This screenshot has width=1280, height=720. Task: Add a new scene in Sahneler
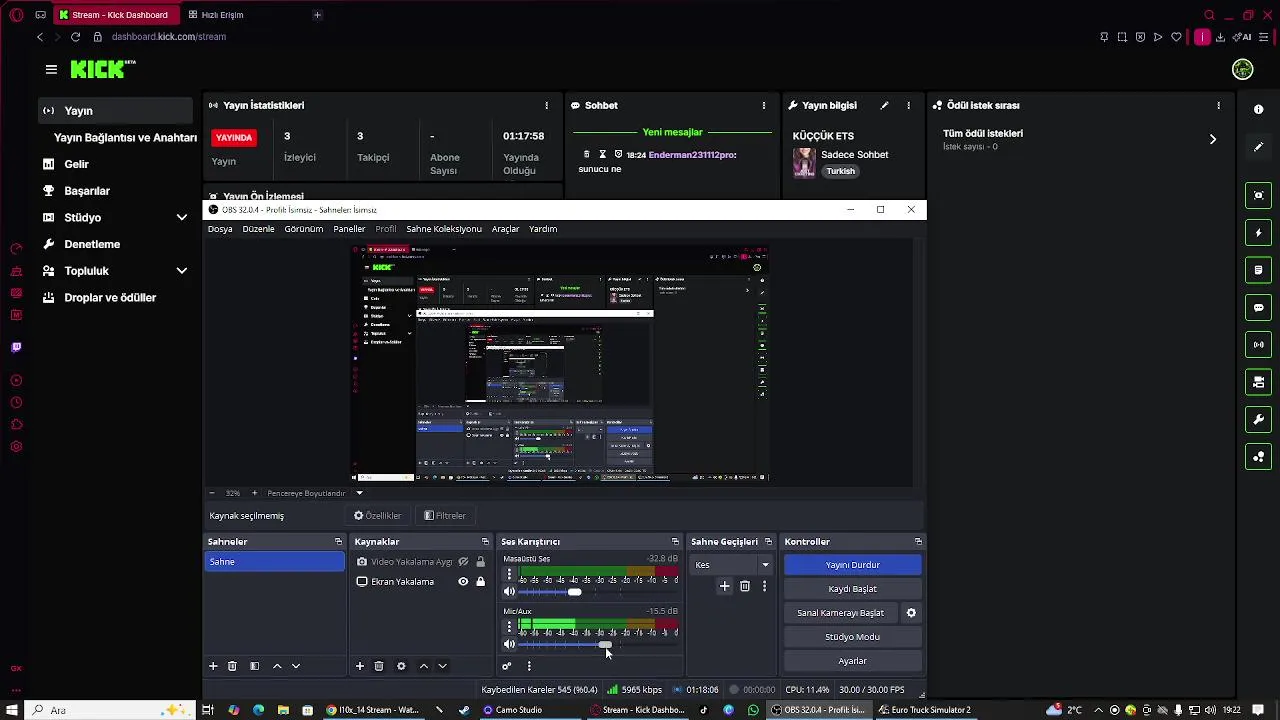pyautogui.click(x=213, y=666)
